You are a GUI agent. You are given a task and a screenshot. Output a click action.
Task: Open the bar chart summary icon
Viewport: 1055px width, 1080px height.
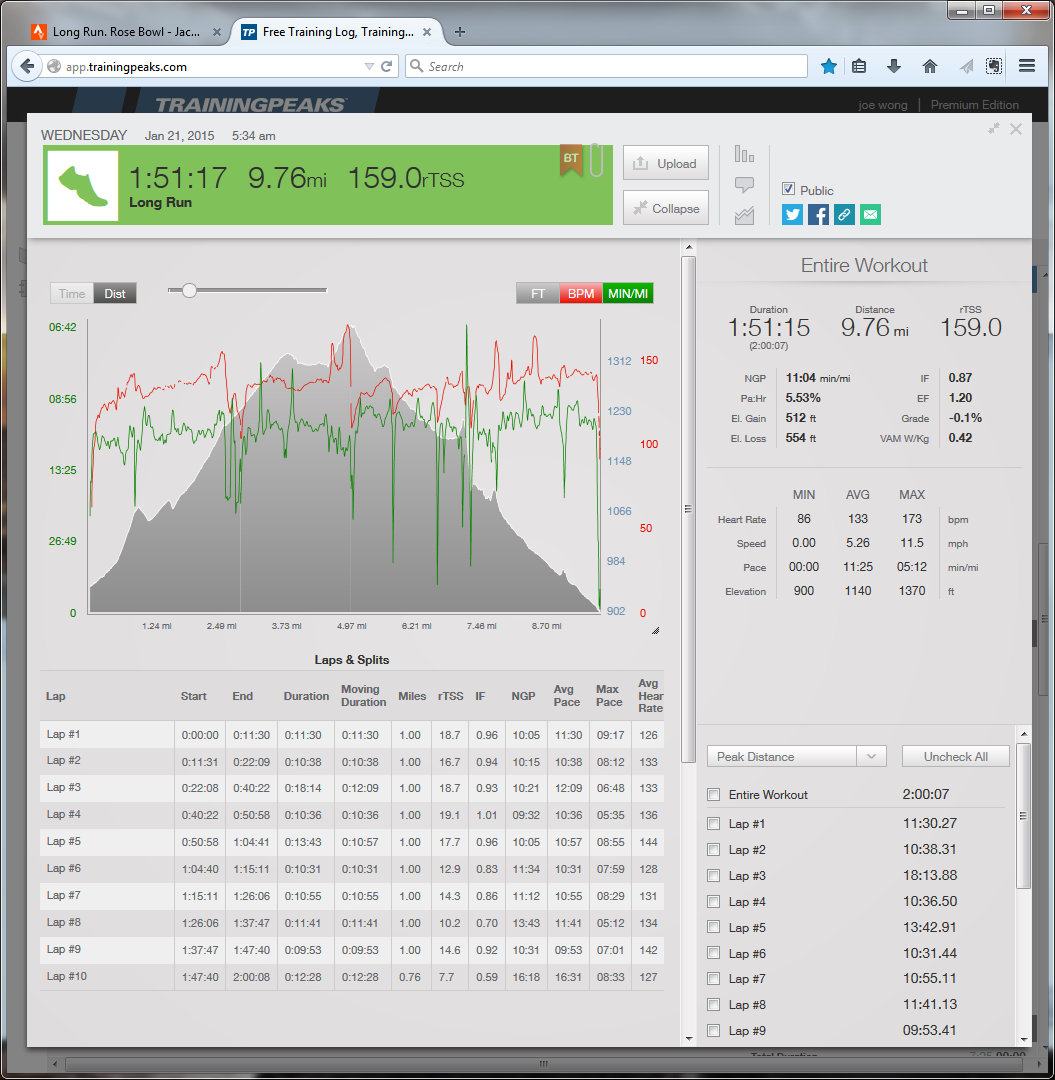click(x=744, y=154)
